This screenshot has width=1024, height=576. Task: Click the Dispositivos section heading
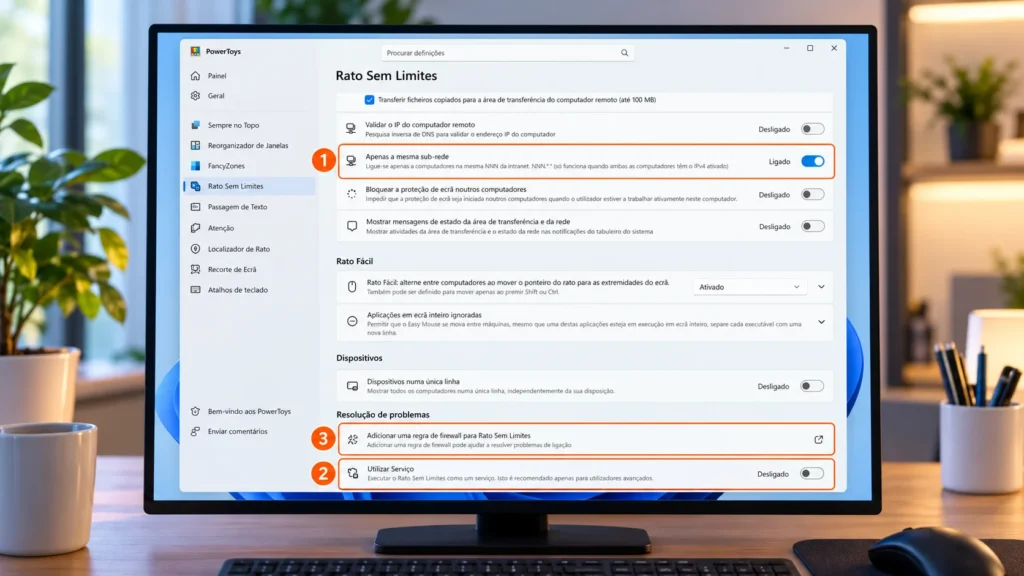point(359,358)
